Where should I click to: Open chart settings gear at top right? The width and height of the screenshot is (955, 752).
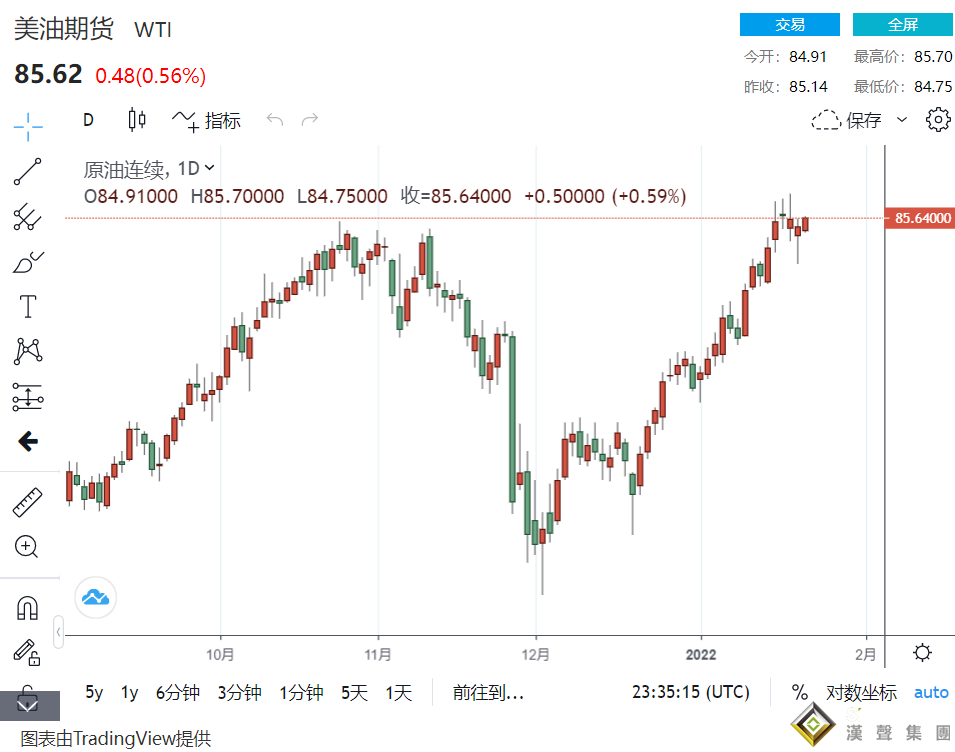coord(937,120)
